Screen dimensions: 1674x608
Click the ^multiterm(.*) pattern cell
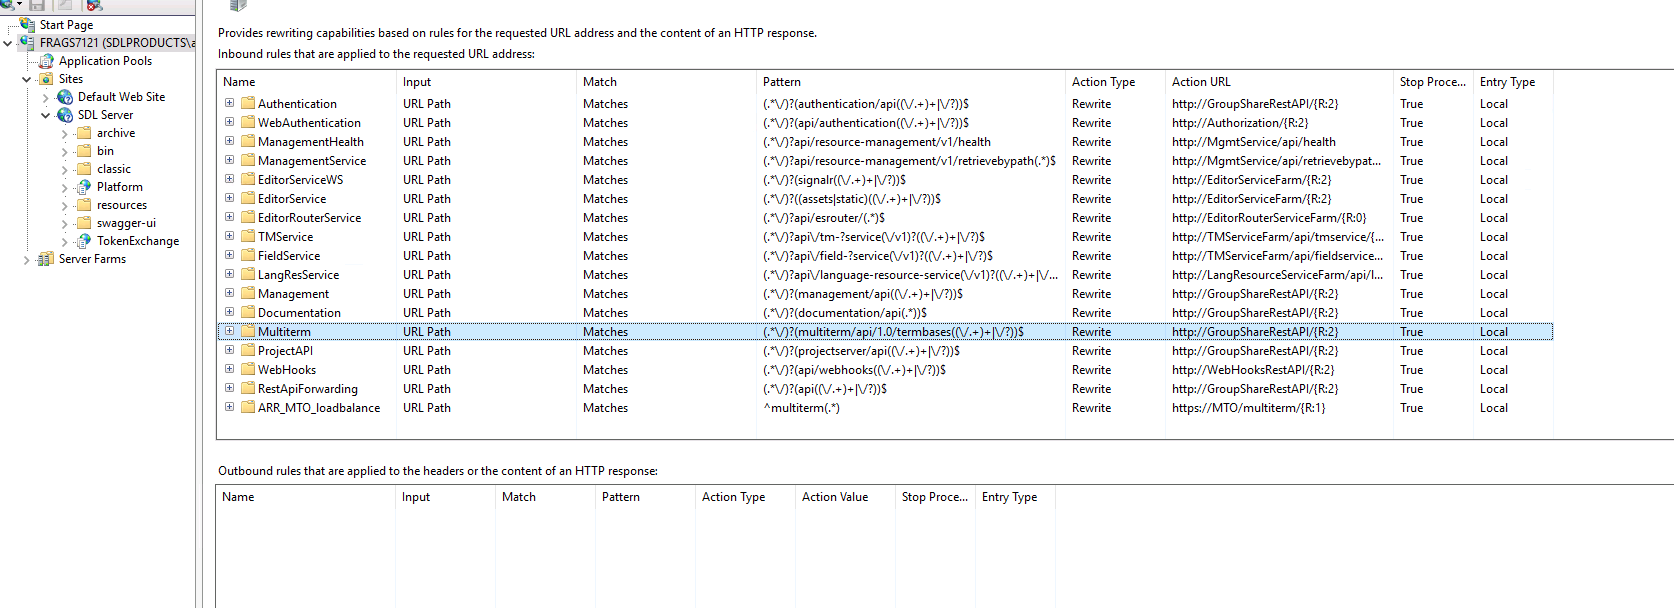801,407
